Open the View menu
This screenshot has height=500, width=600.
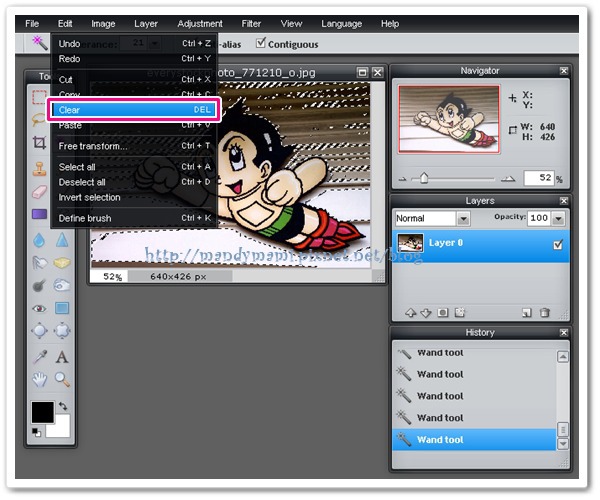[x=291, y=24]
